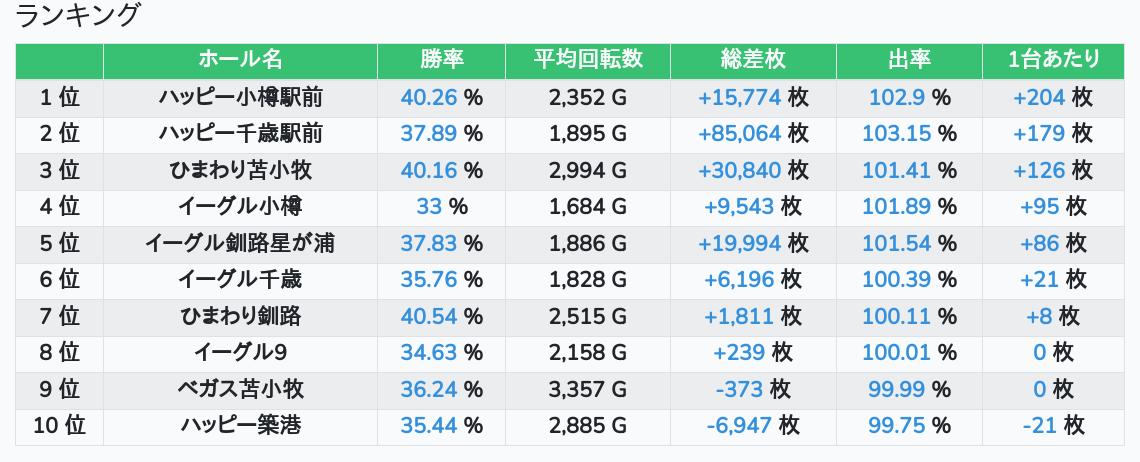The width and height of the screenshot is (1140, 462).
Task: Open ベガス苫小牧 hall entry
Action: tap(240, 389)
